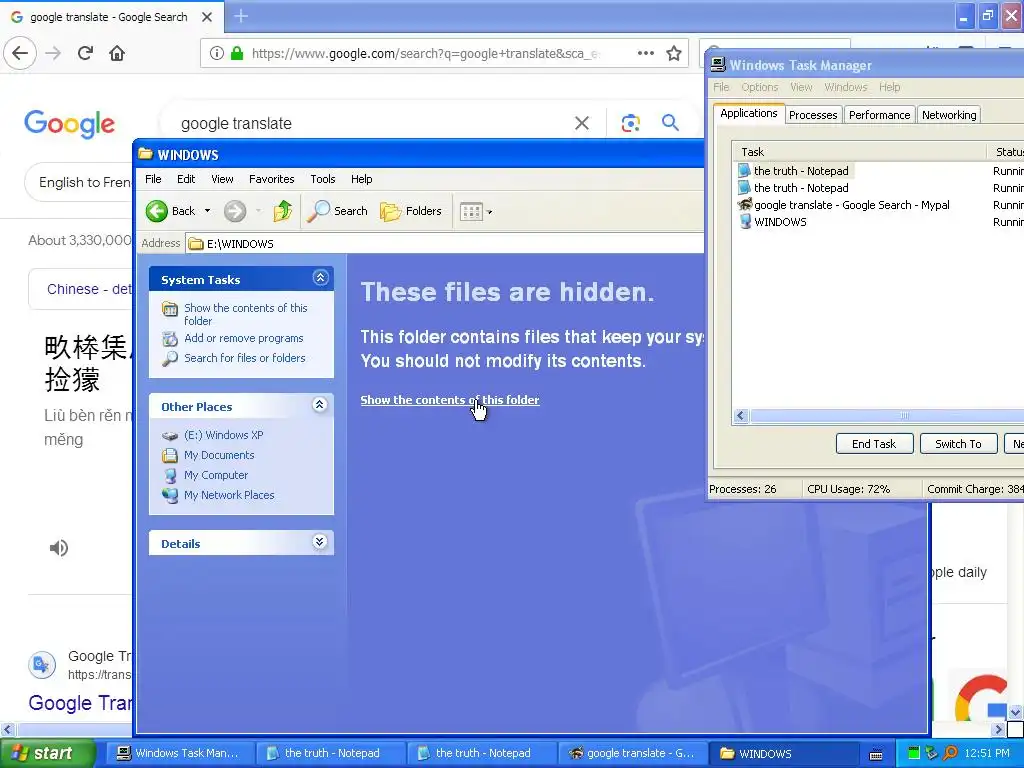
Task: Select the Applications tab in Task Manager
Action: coord(748,113)
